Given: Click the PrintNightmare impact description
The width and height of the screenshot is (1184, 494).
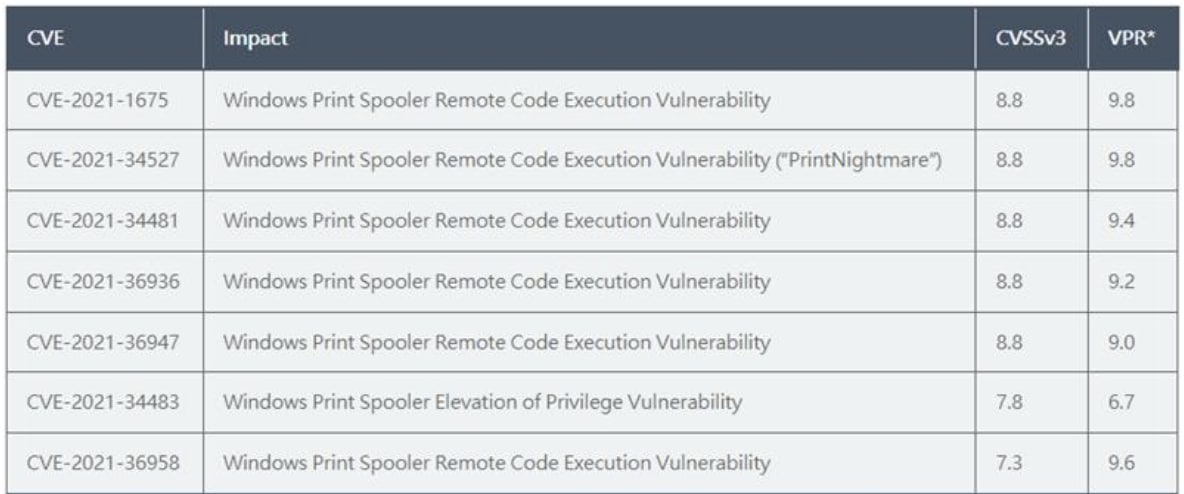Looking at the screenshot, I should click(582, 160).
